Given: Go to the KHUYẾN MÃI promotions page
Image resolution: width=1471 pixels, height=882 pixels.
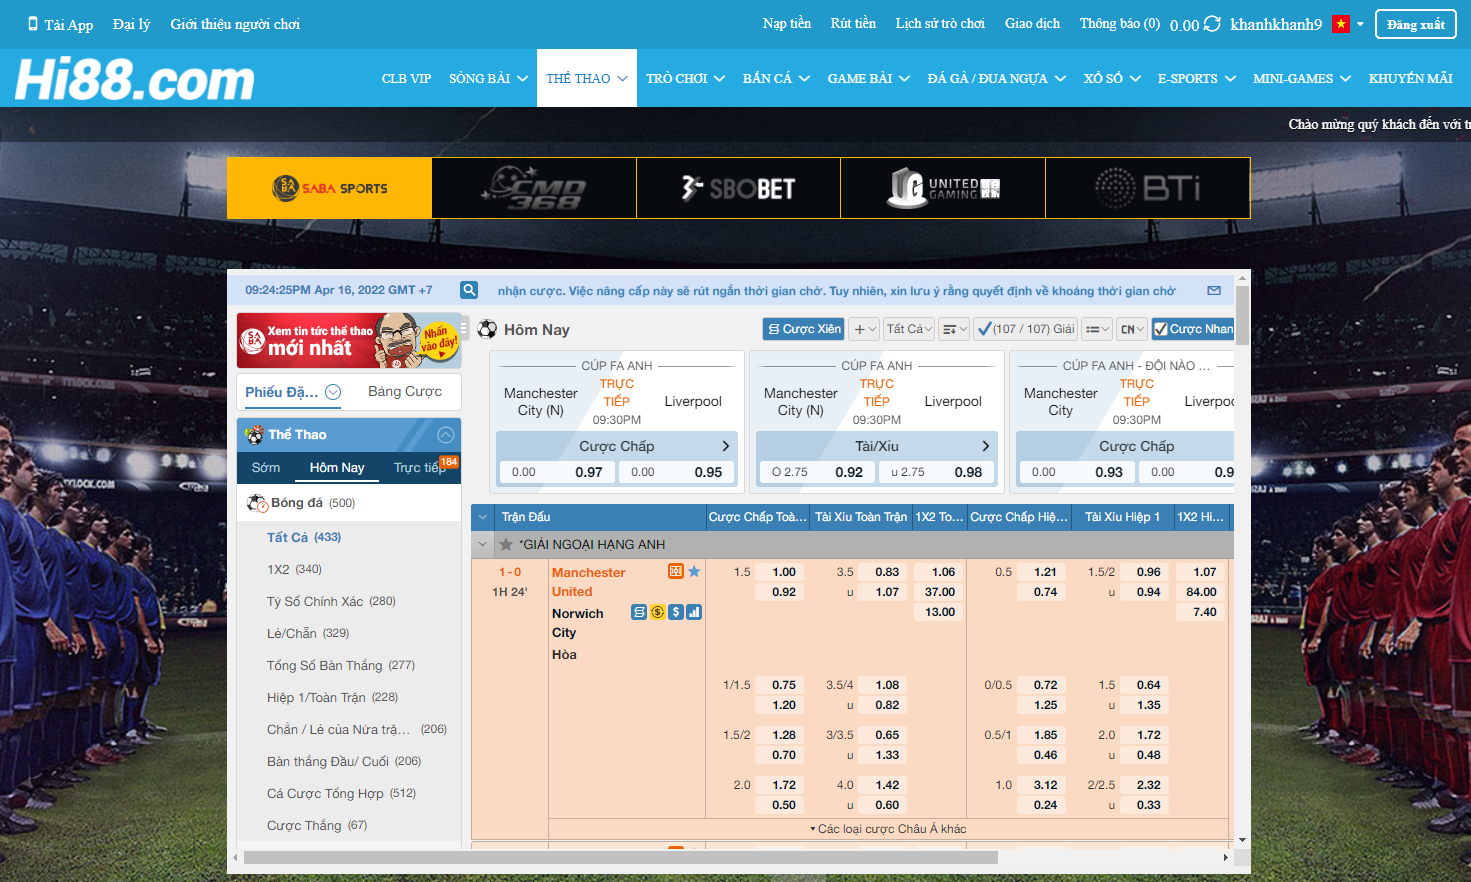Looking at the screenshot, I should (x=1410, y=78).
